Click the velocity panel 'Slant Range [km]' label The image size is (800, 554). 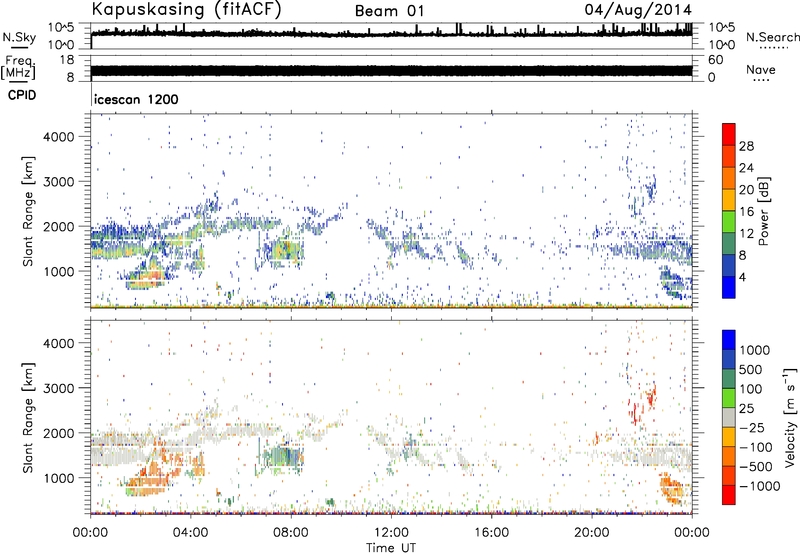coord(28,417)
